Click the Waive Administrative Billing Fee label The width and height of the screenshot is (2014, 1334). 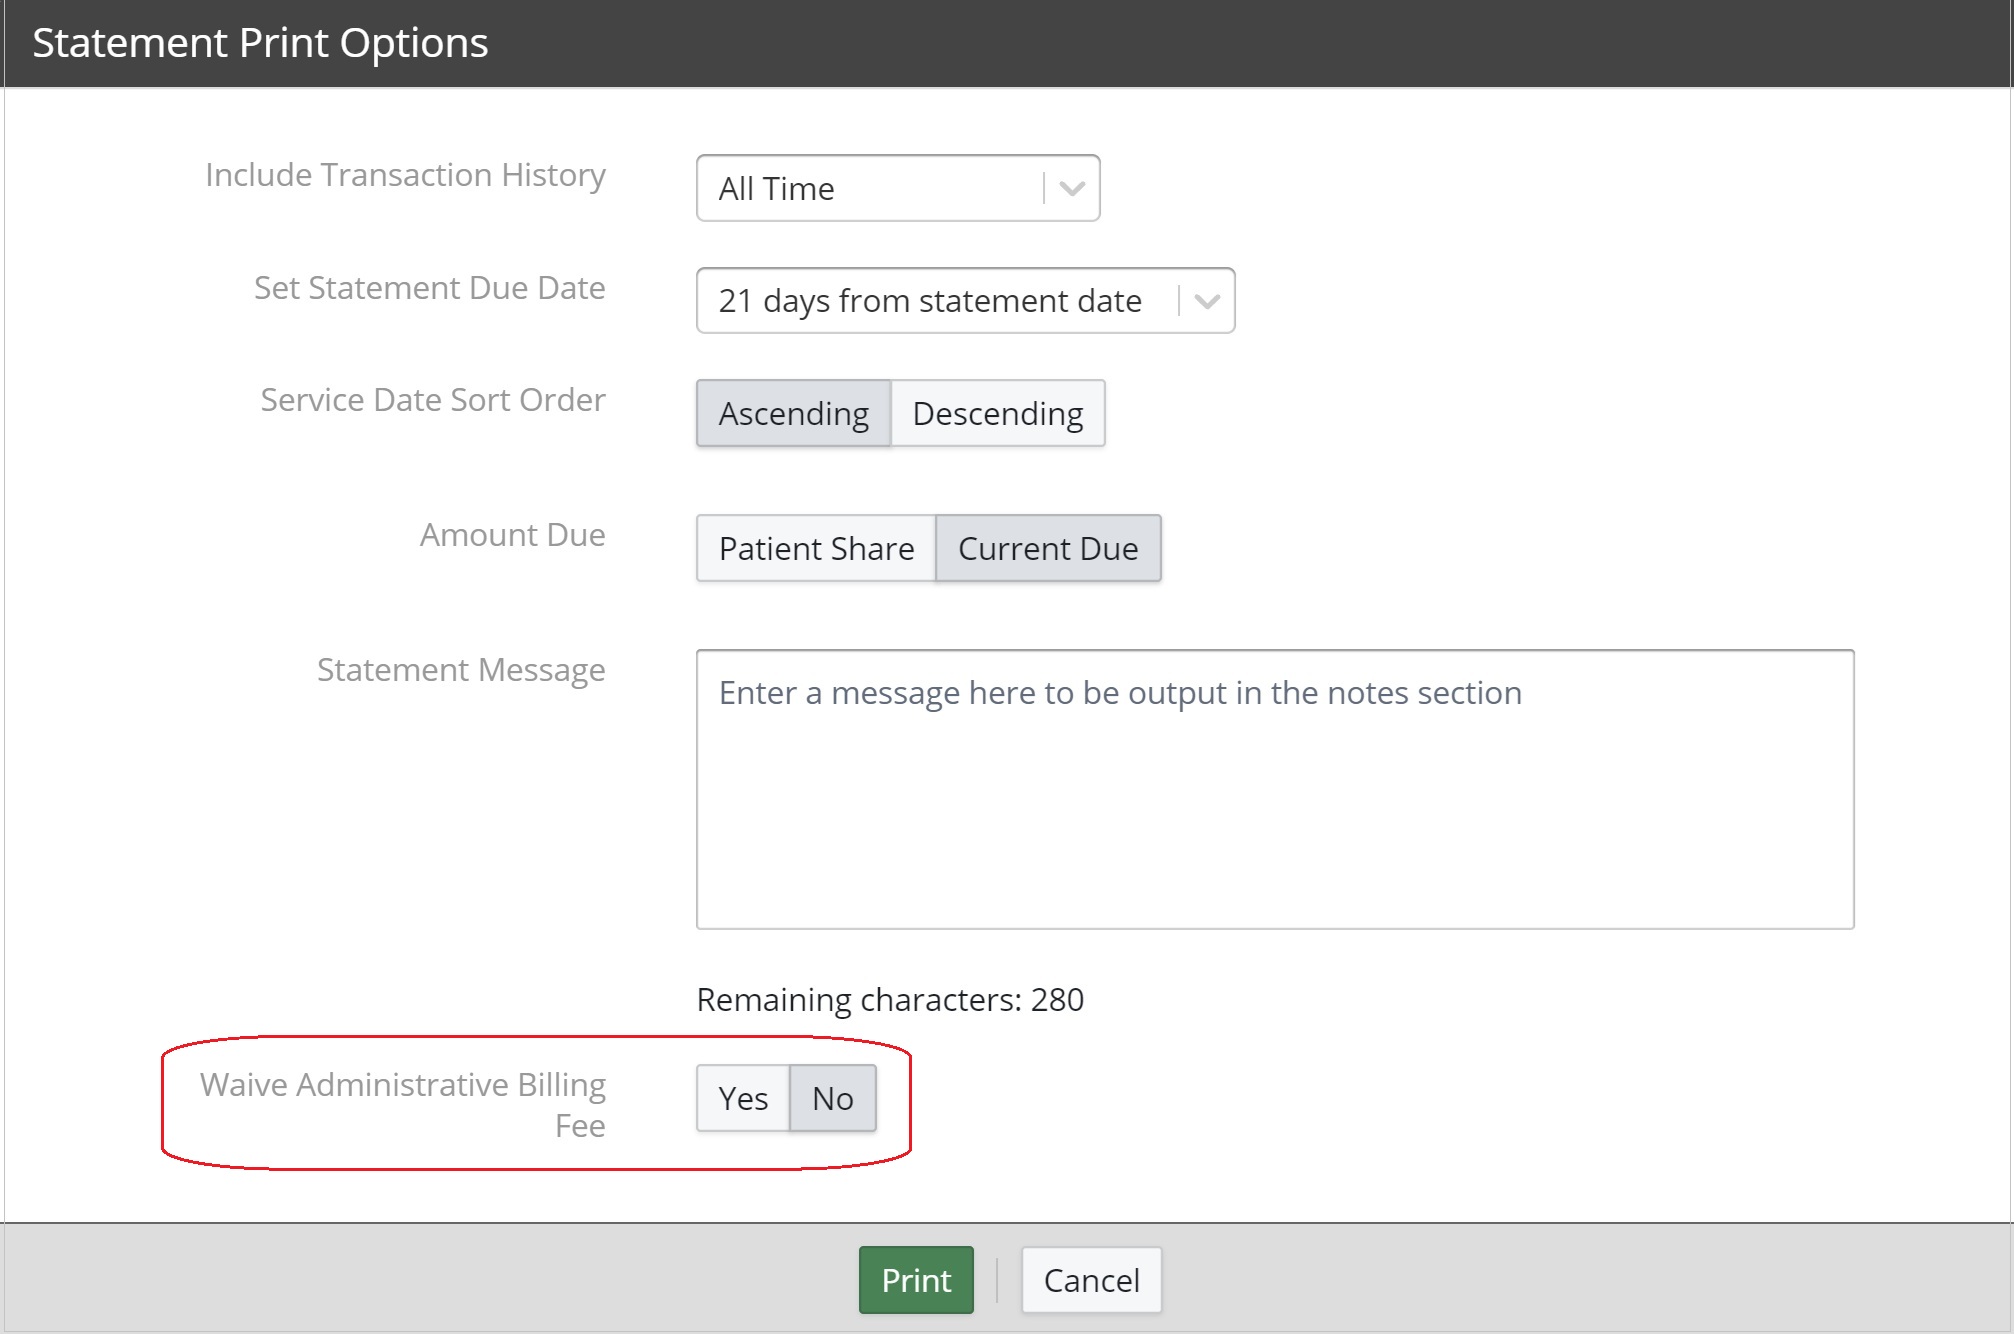coord(403,1104)
